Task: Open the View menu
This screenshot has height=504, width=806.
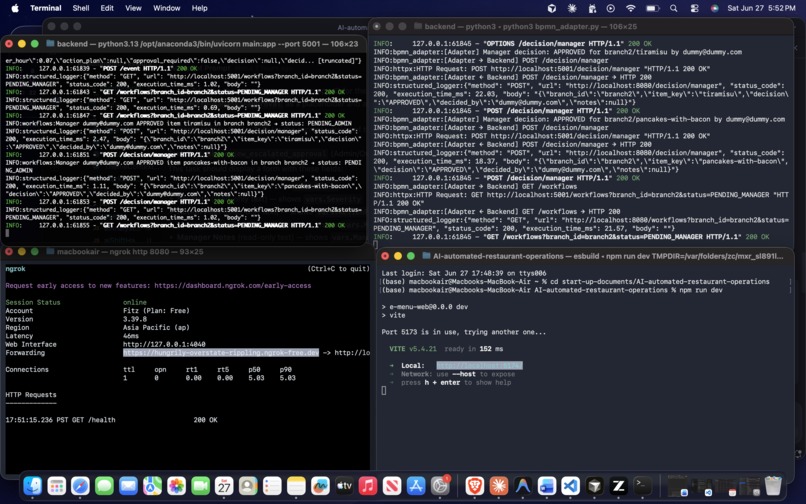Action: (133, 8)
